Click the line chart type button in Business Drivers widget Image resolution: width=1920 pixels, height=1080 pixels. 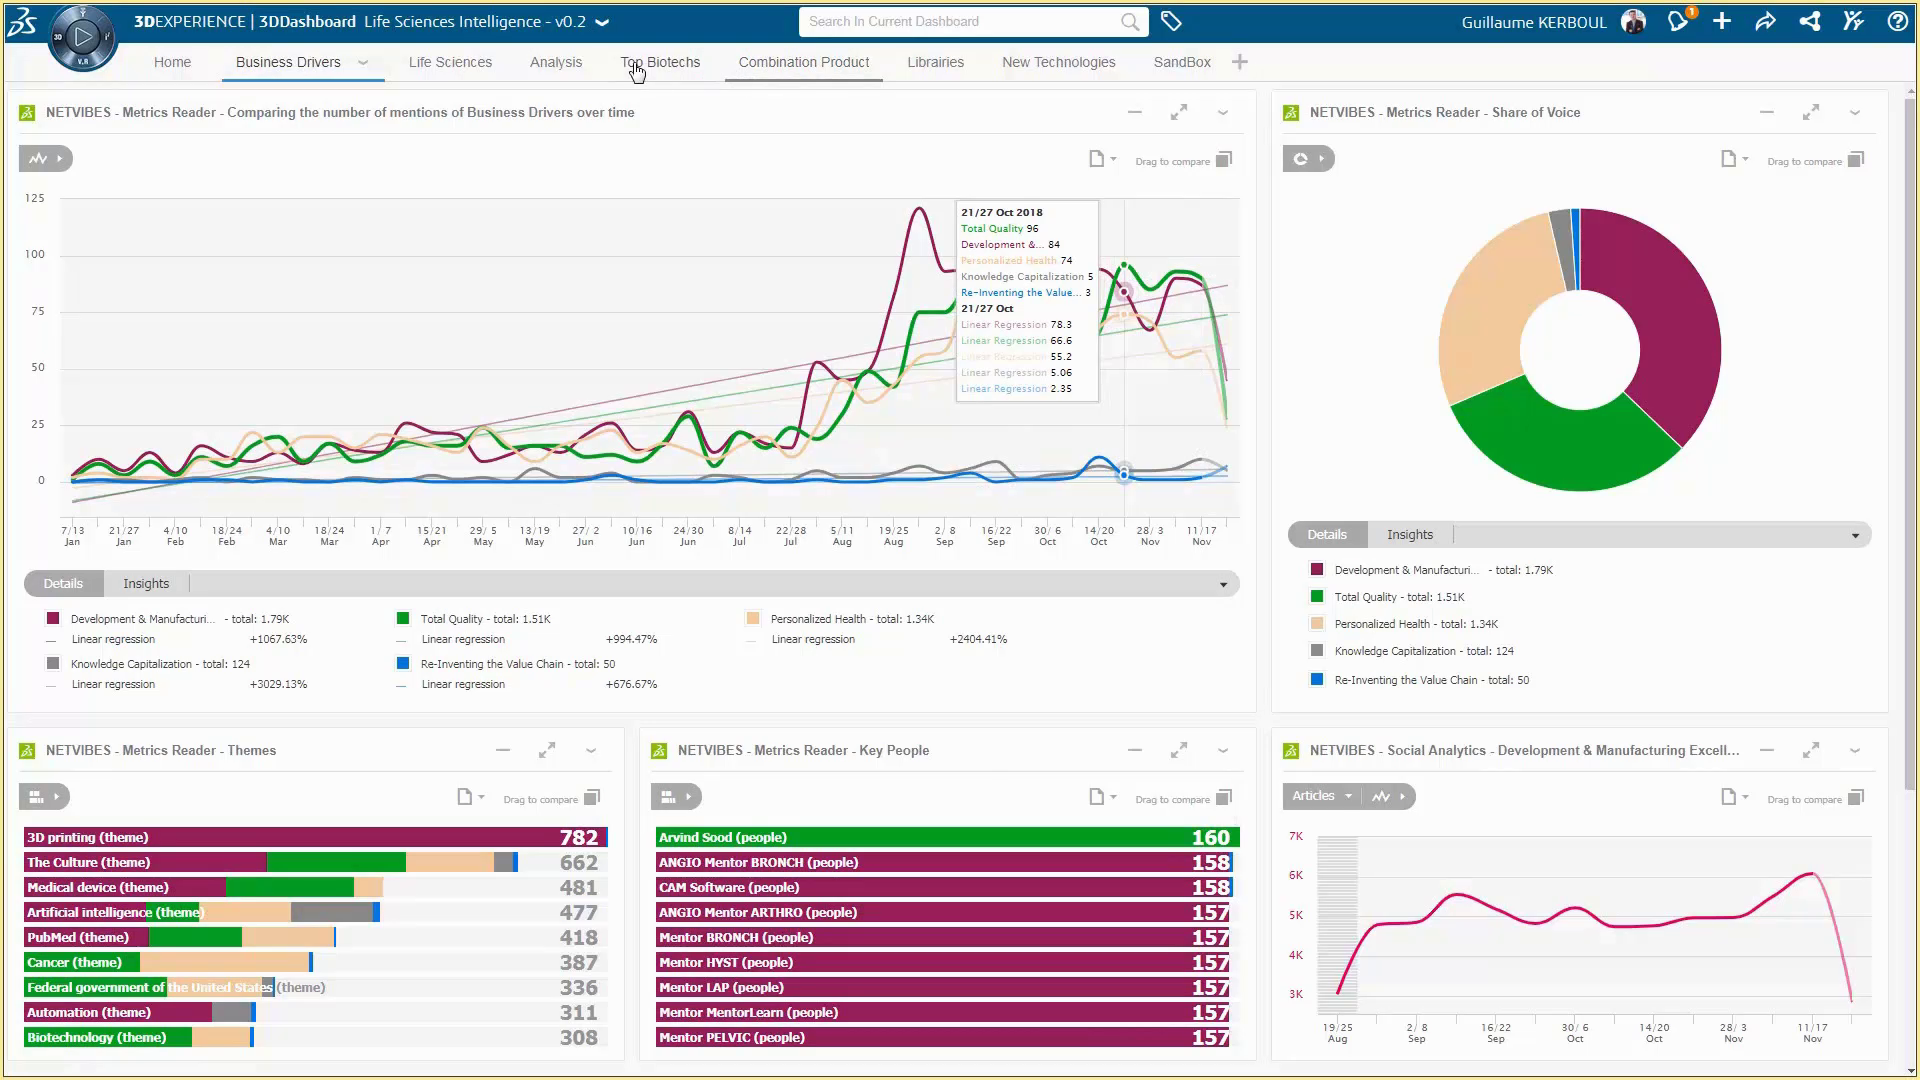[38, 159]
